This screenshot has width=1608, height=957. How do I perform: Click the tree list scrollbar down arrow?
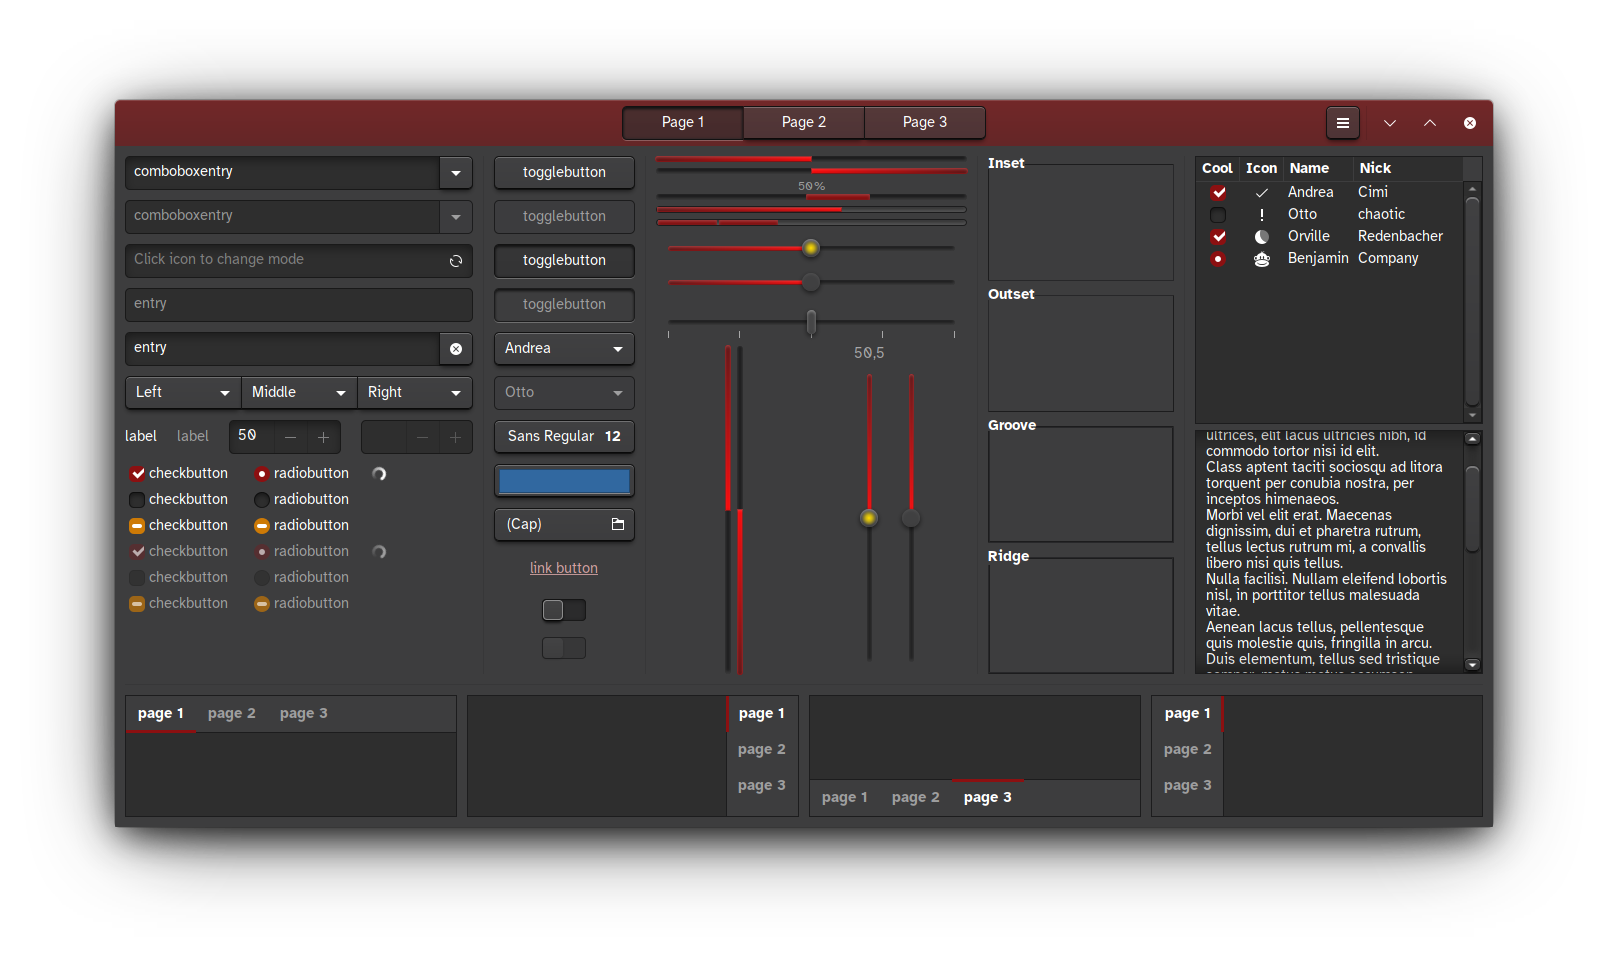(1472, 415)
